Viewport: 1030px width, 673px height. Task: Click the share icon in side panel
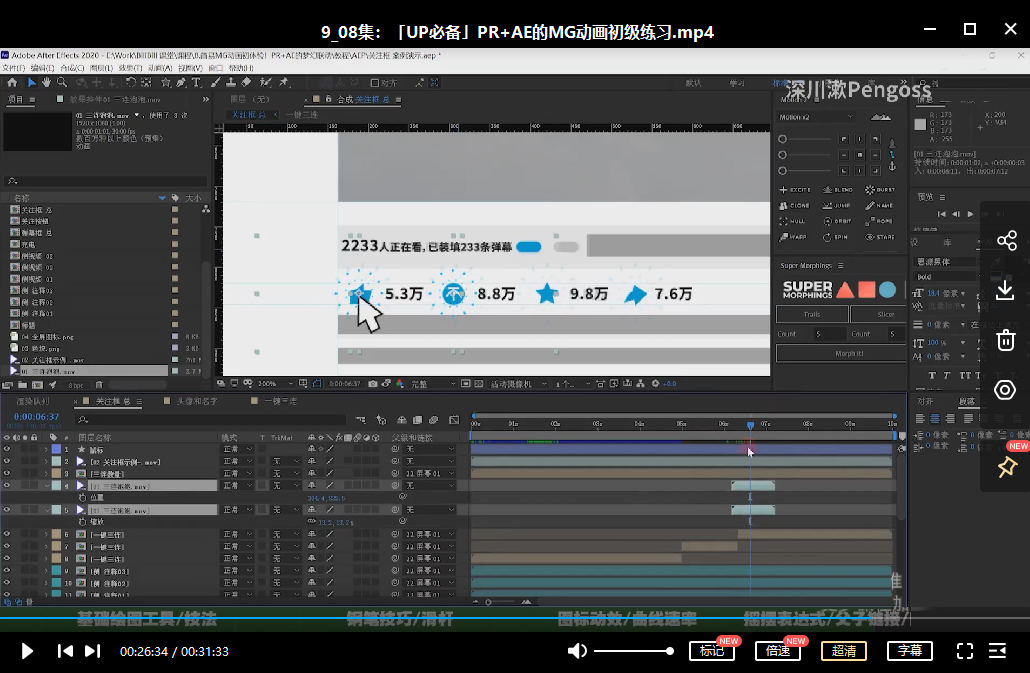(x=1006, y=240)
